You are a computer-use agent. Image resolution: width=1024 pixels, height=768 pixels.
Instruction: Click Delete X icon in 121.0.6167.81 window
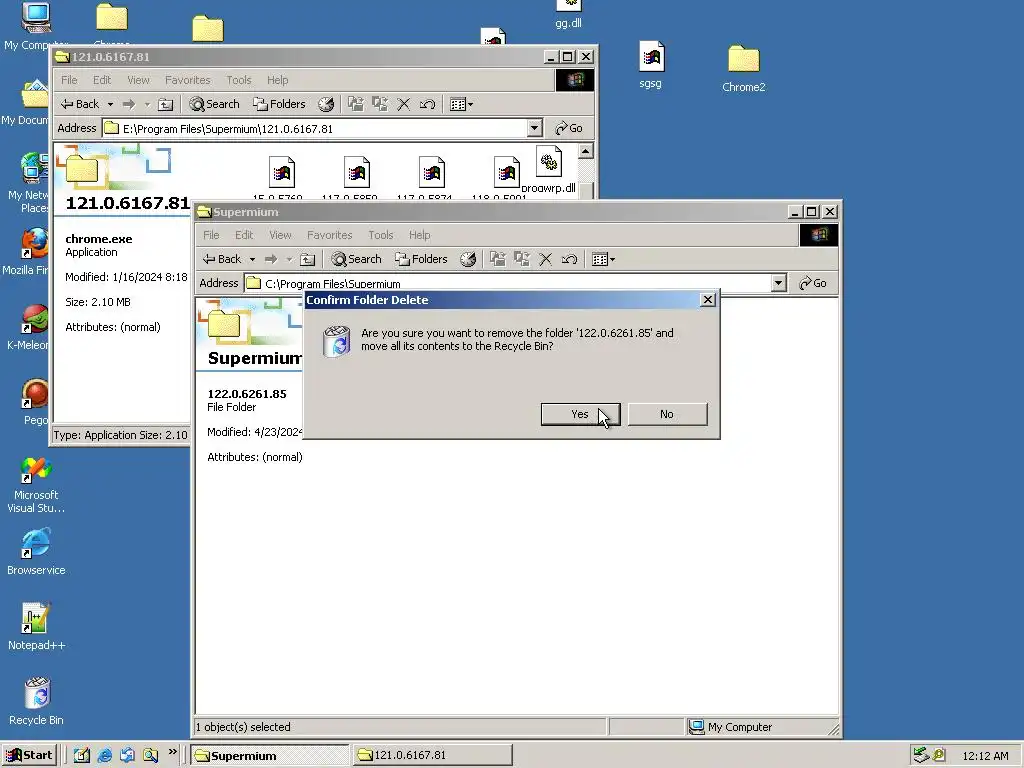[404, 104]
